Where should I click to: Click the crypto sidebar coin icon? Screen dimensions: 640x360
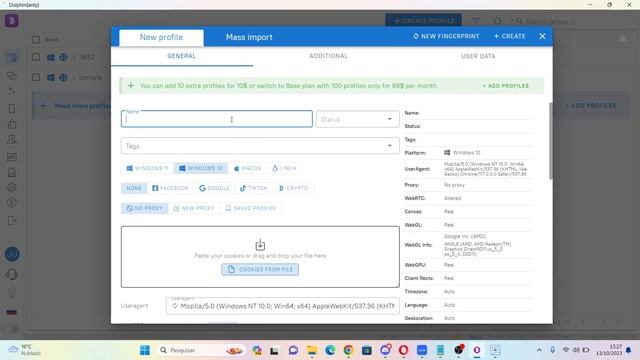(12, 202)
